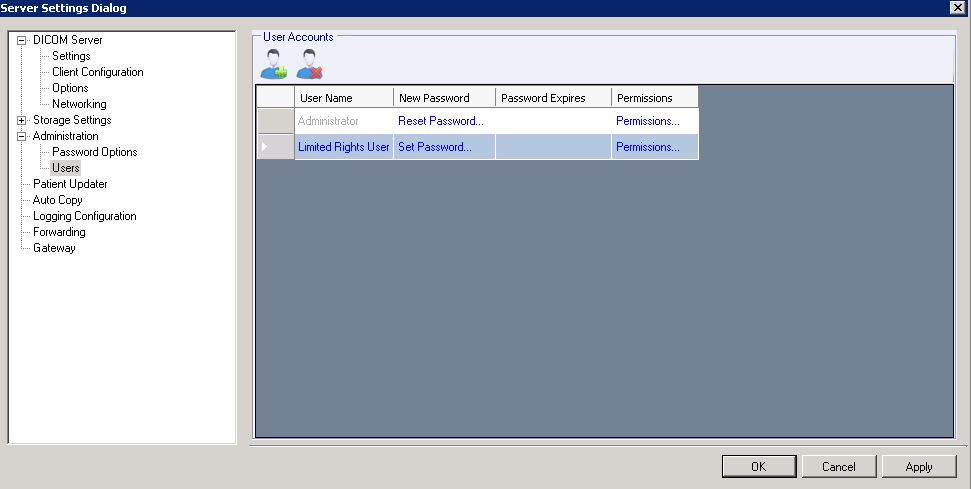Select the Administrator user name cell

(344, 121)
